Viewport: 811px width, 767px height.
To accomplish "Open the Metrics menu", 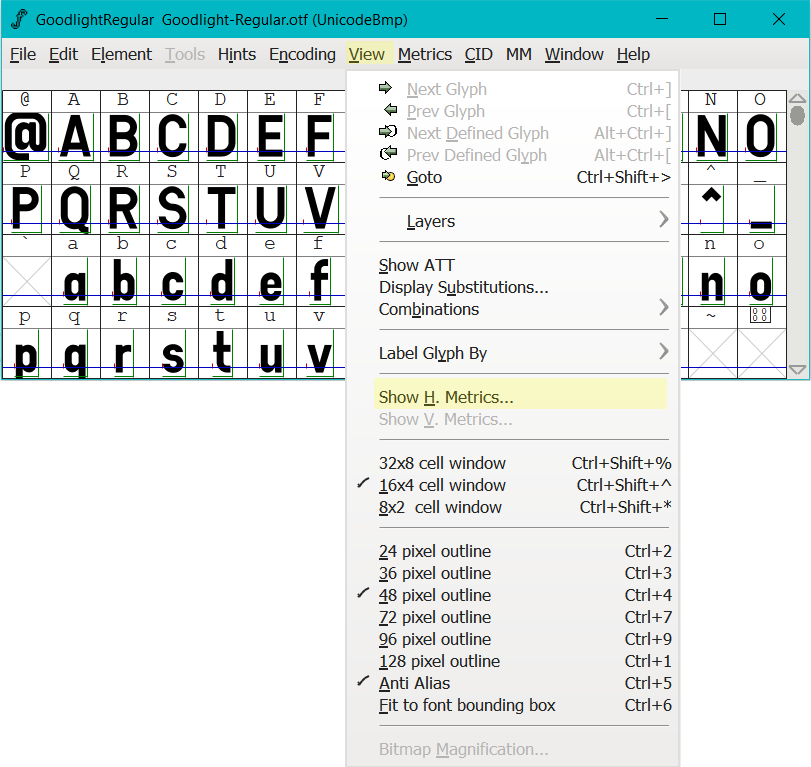I will [425, 54].
